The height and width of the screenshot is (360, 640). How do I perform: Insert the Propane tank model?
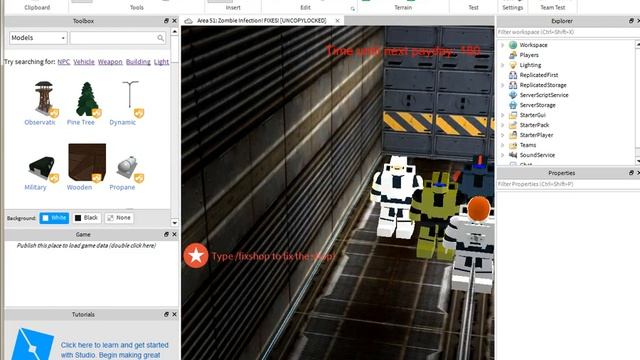128,168
